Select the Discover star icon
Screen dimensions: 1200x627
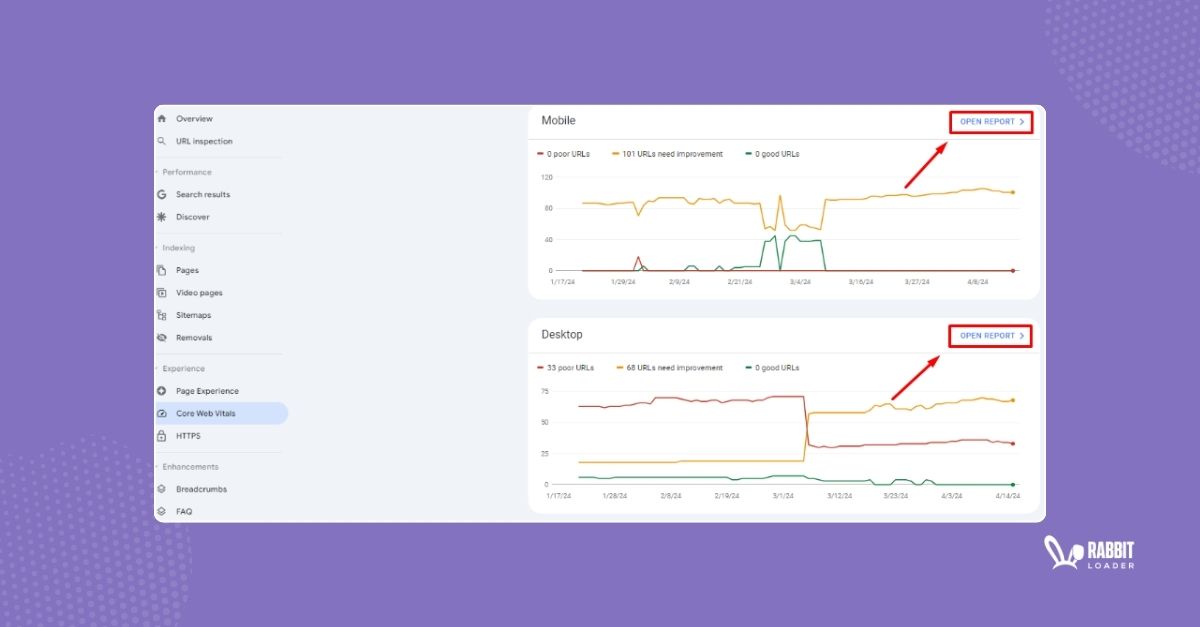coord(162,216)
